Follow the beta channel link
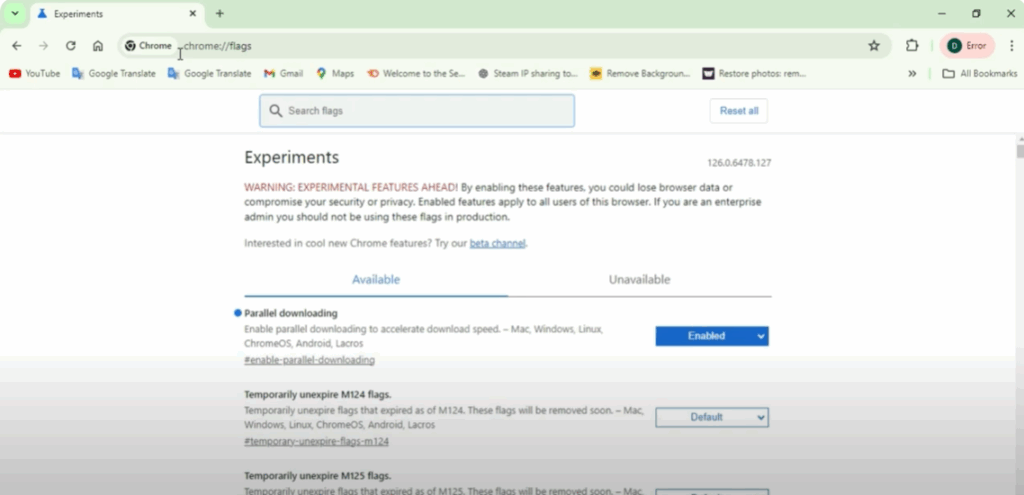 497,244
